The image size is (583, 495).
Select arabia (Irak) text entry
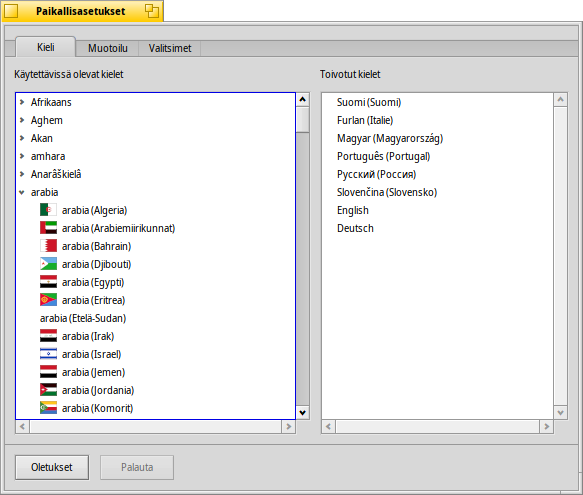[x=88, y=336]
